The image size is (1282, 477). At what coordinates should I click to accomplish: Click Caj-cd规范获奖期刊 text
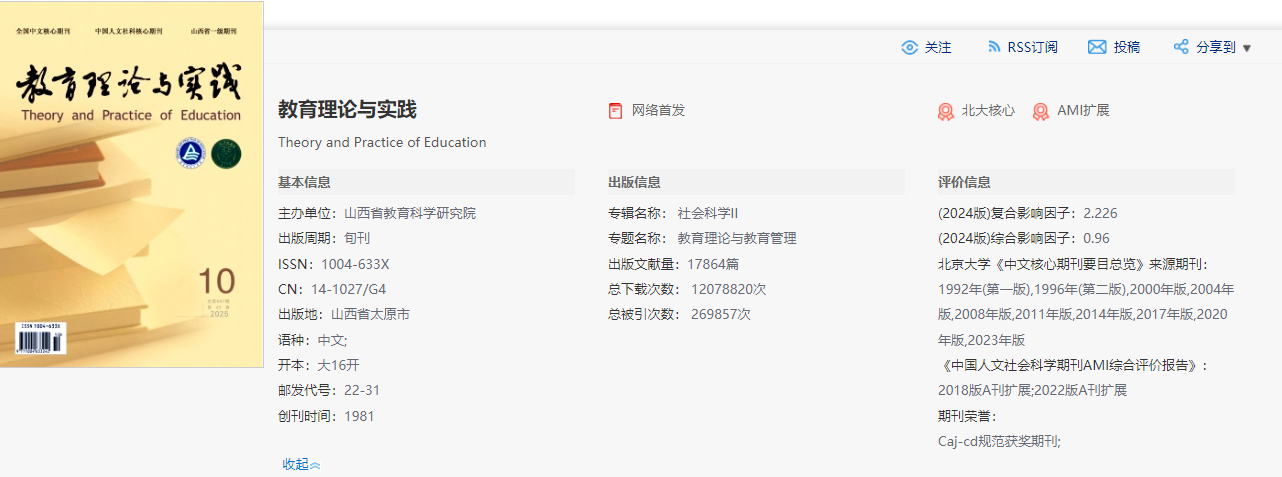point(999,441)
